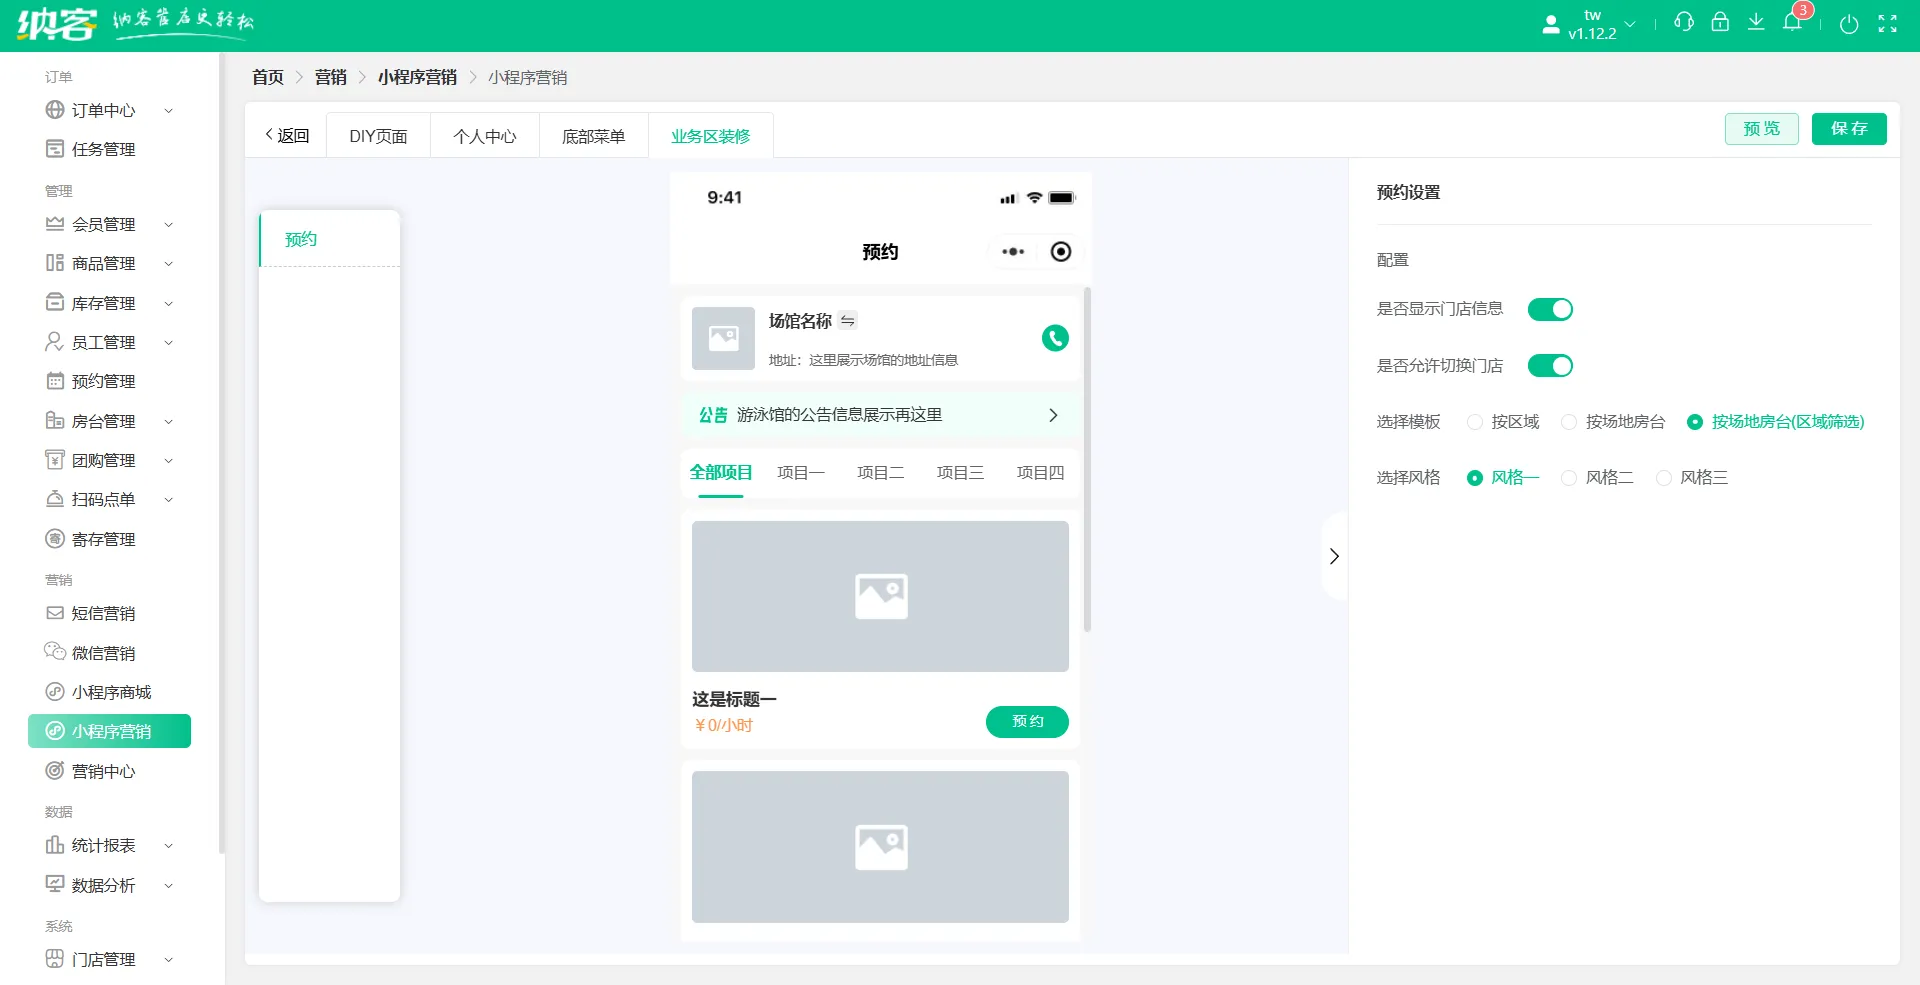Click the lock screen icon in top bar
The width and height of the screenshot is (1920, 985).
pyautogui.click(x=1720, y=22)
